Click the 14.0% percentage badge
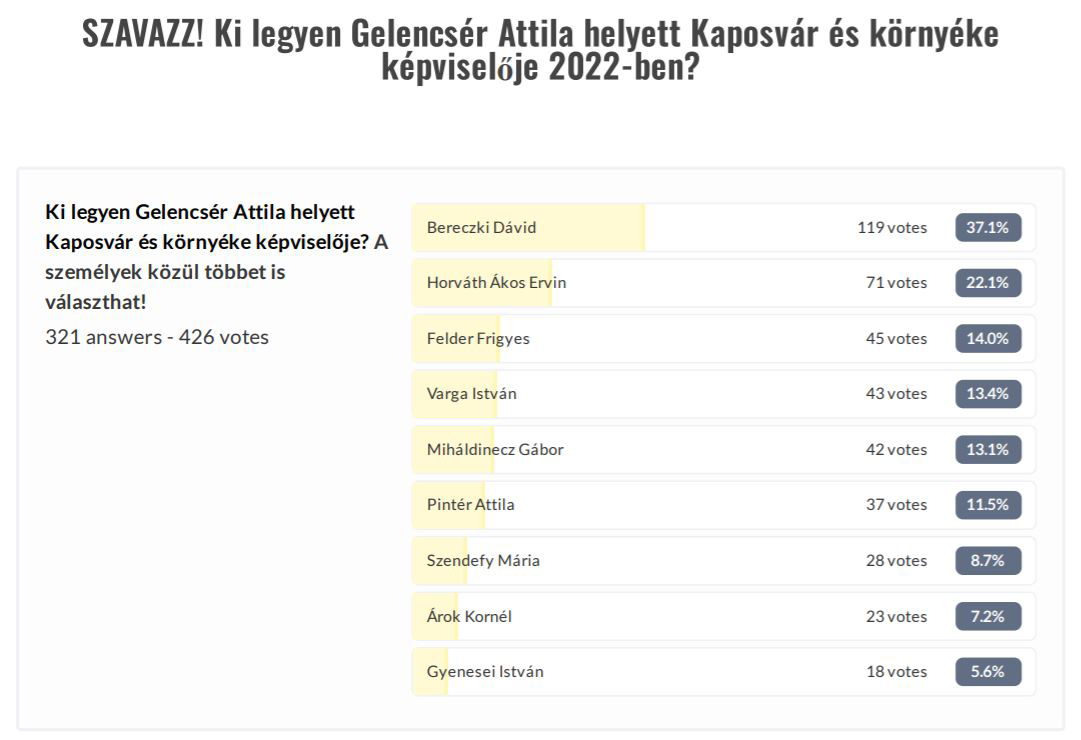Viewport: 1081px width, 740px height. pos(988,339)
